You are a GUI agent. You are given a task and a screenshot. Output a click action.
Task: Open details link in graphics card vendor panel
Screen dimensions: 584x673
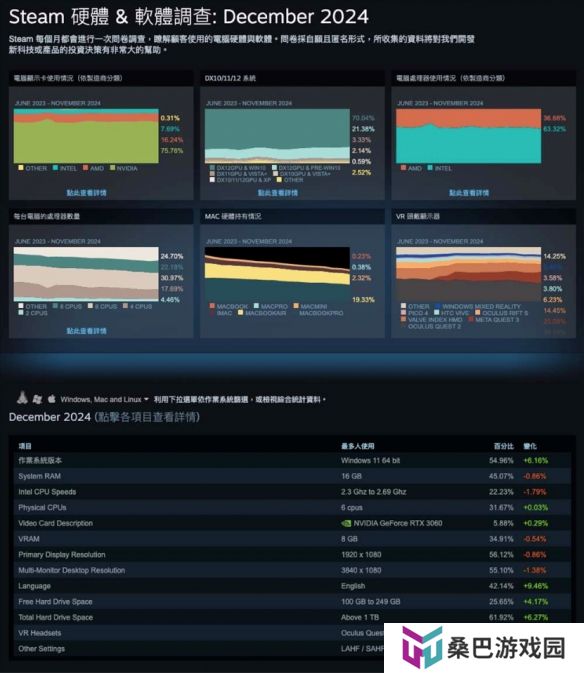click(86, 193)
